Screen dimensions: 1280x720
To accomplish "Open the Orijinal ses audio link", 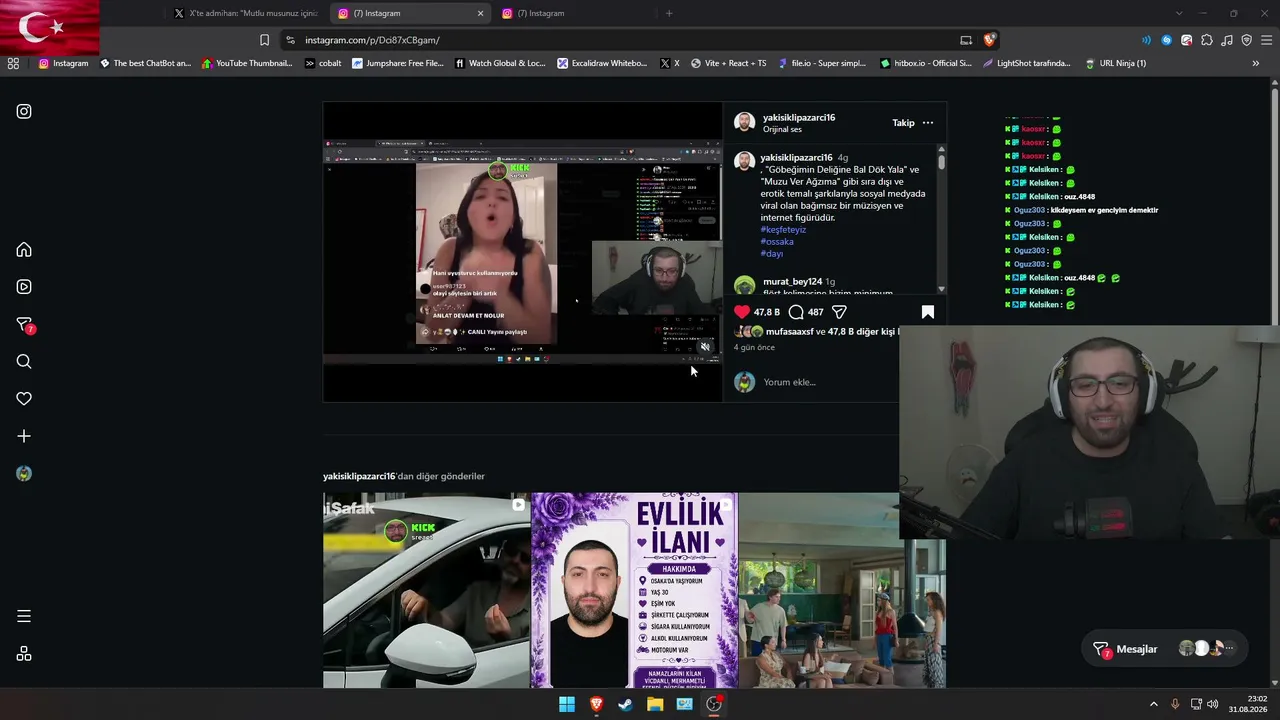I will (x=782, y=130).
